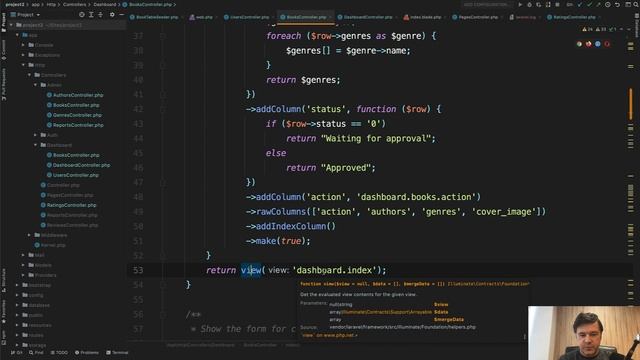Screen dimensions: 640x360
Task: Open the Add Configuration dropdown
Action: coord(487,4)
